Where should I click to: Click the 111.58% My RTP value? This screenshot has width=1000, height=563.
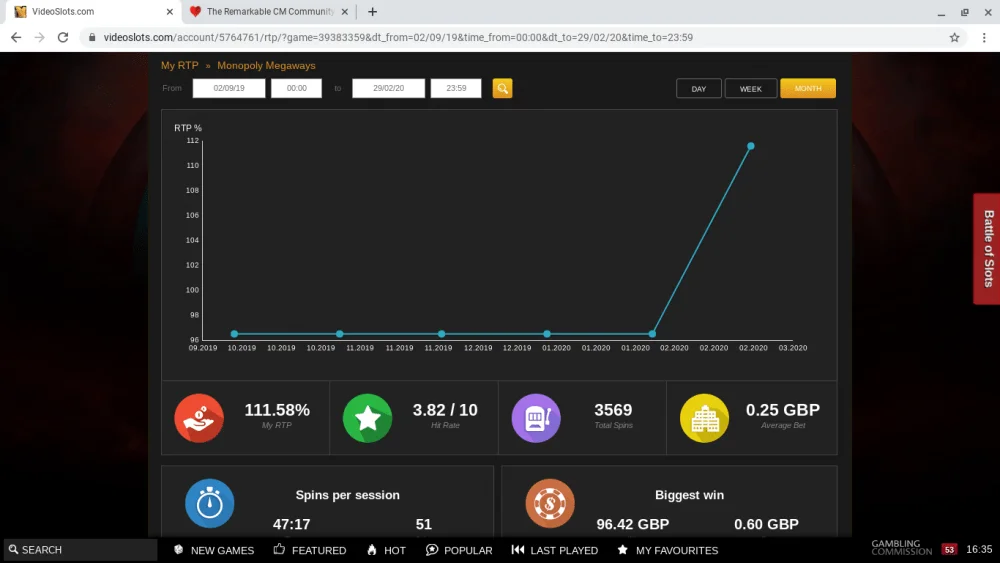(277, 410)
